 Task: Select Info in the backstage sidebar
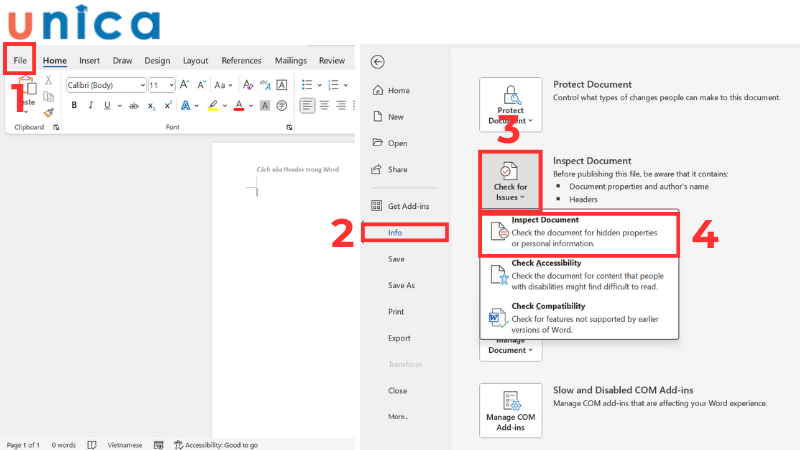405,232
